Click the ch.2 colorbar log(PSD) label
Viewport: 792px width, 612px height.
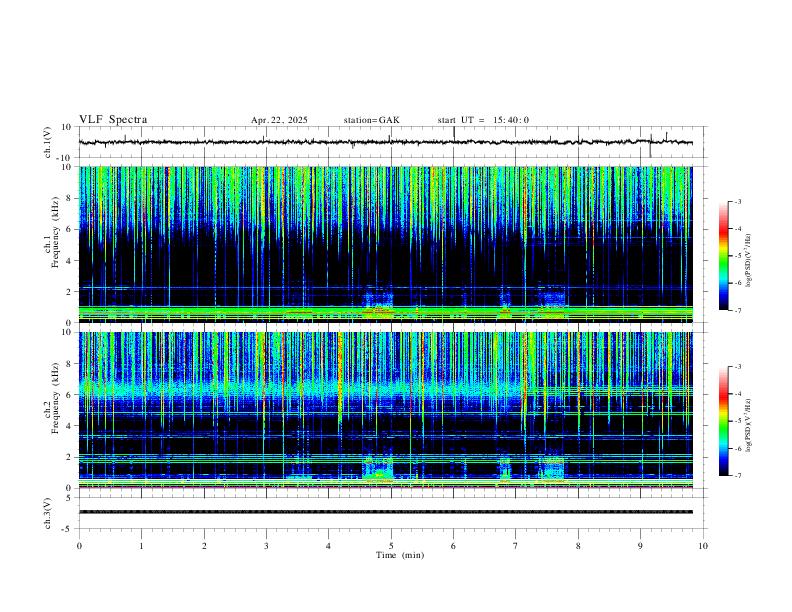click(x=749, y=425)
